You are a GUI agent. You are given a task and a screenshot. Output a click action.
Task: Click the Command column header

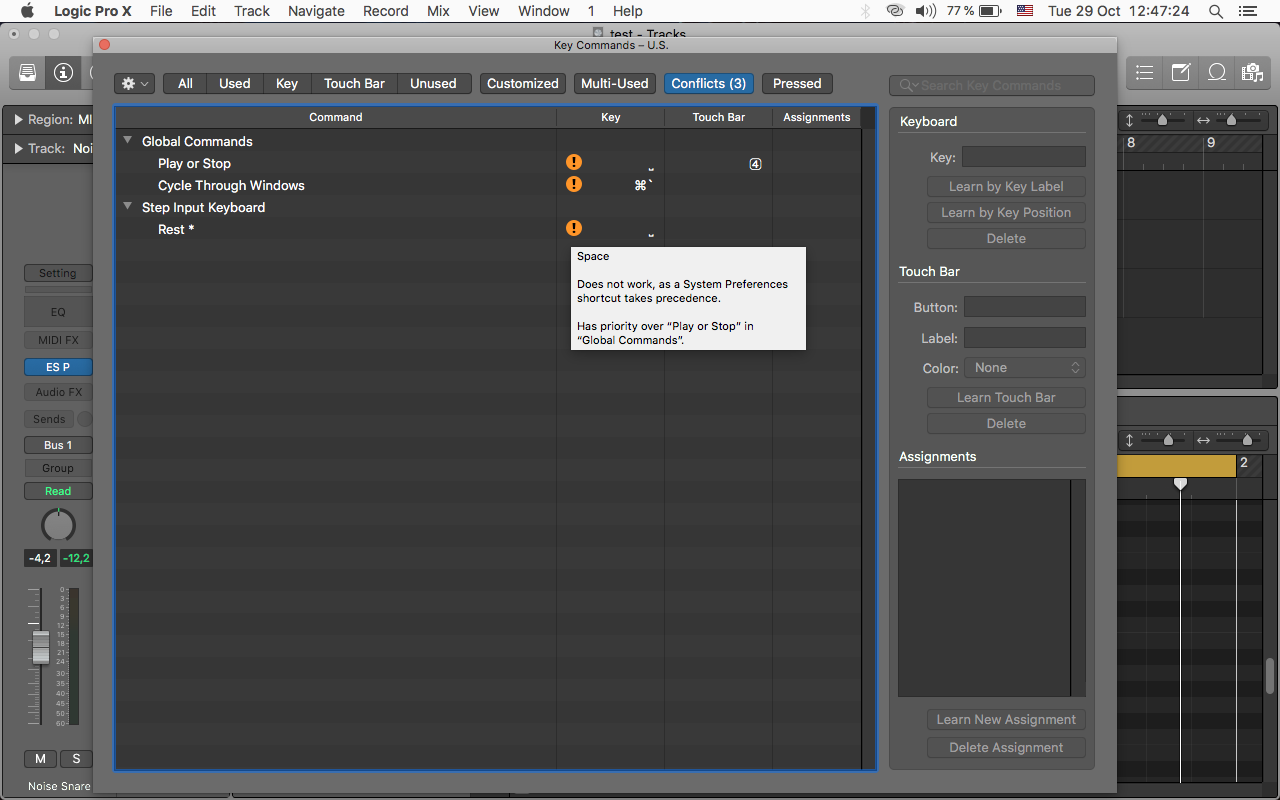(336, 117)
